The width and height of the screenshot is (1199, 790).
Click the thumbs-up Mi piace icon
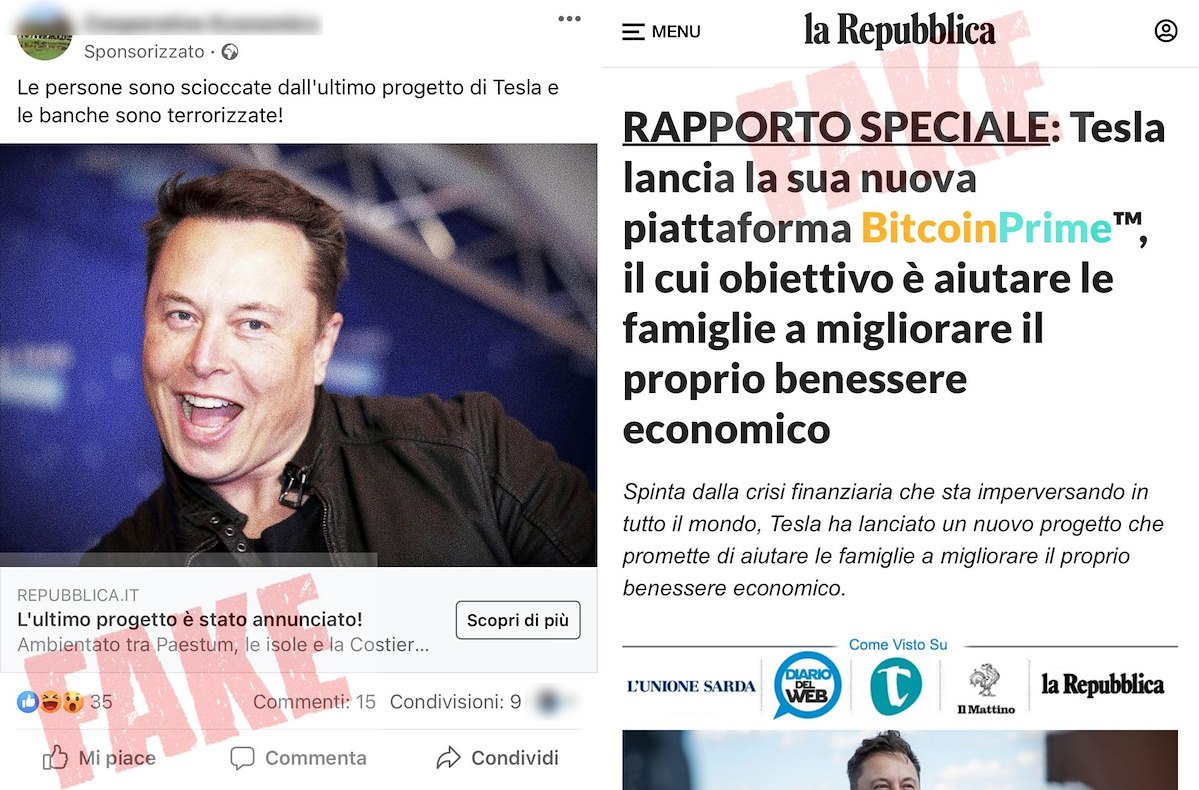pos(55,758)
